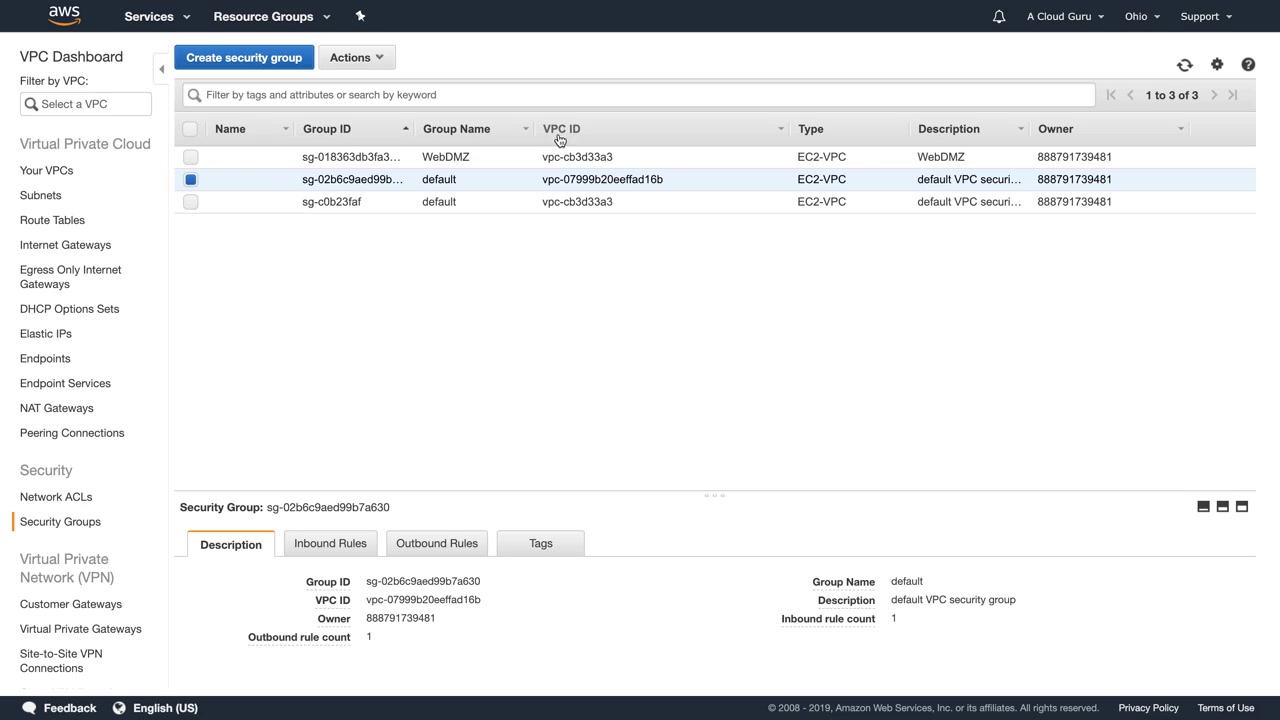
Task: Uncheck the sg-02b6c9aed99b row checkbox
Action: (x=190, y=179)
